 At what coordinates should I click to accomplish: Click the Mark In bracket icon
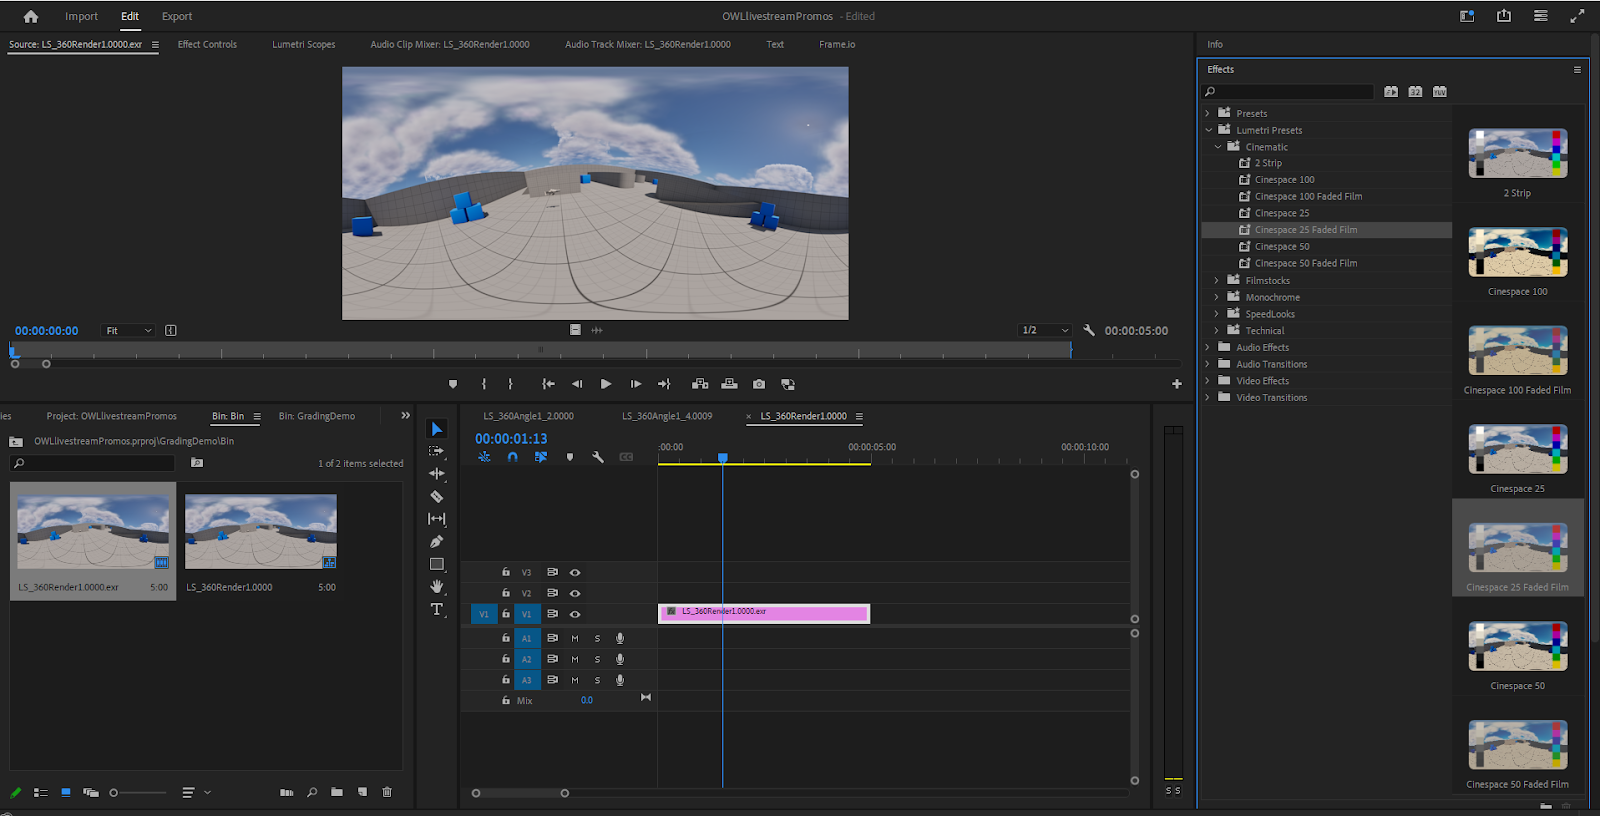point(484,384)
